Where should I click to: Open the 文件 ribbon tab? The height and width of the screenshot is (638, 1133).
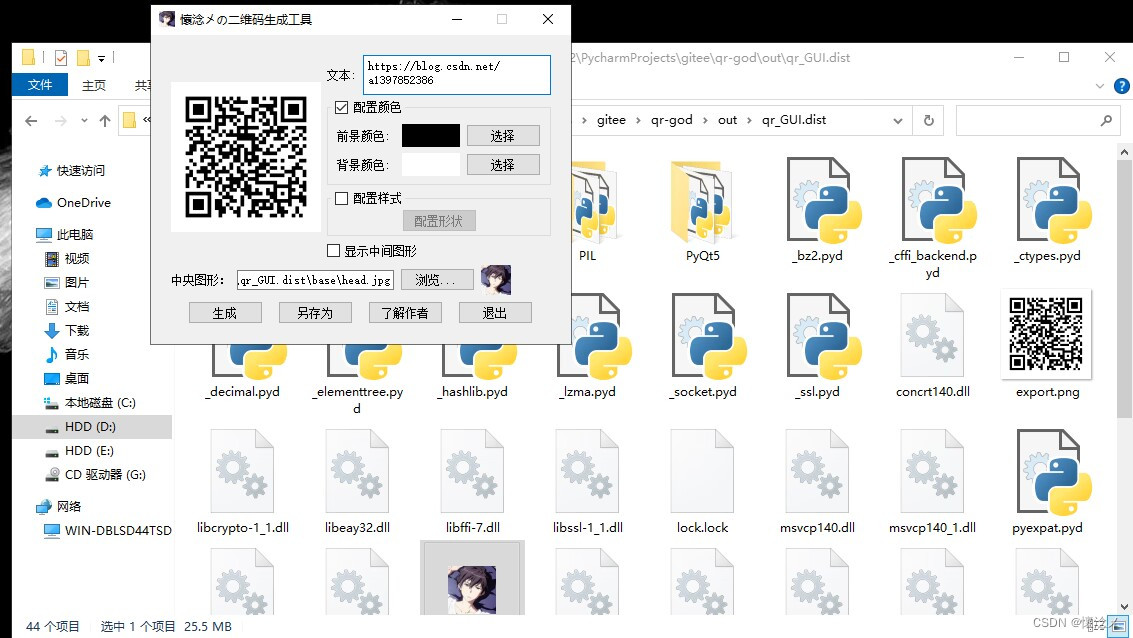coord(40,85)
